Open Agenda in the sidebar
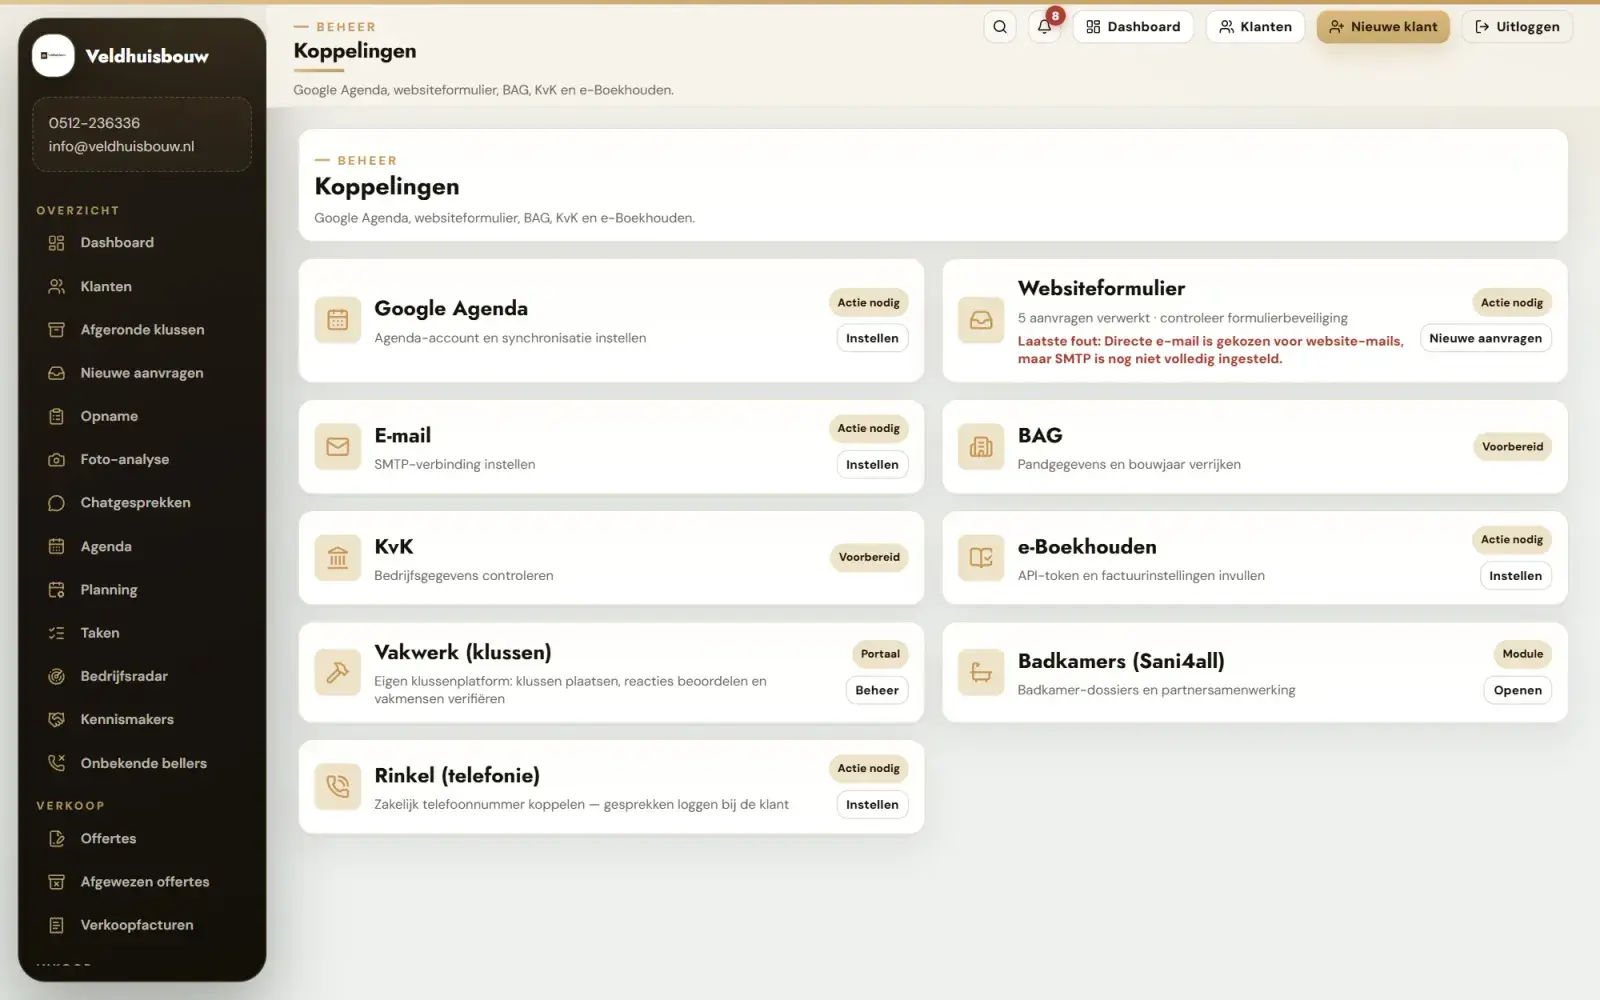The height and width of the screenshot is (1000, 1600). click(x=142, y=547)
